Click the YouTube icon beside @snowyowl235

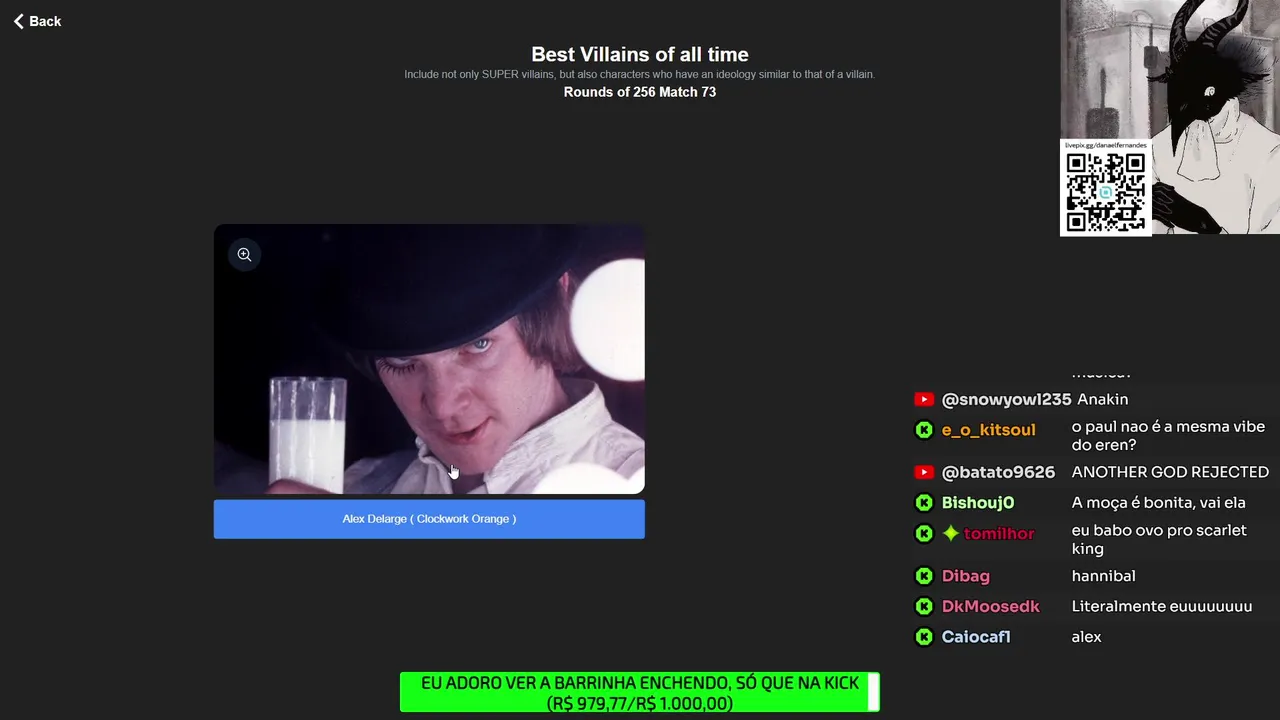pos(924,399)
